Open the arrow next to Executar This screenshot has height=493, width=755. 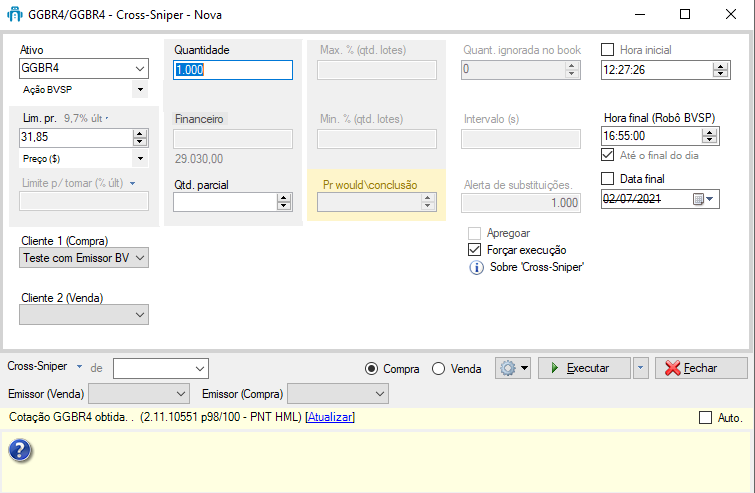tap(641, 368)
